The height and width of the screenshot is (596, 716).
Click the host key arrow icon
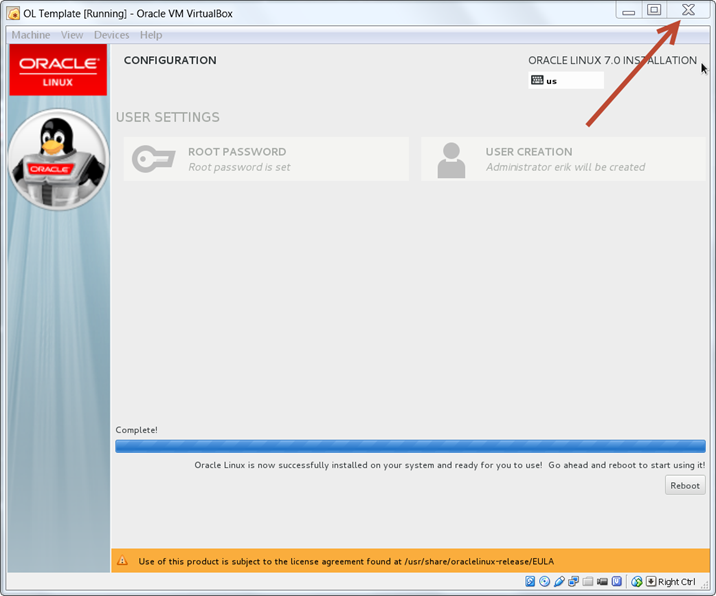[651, 581]
